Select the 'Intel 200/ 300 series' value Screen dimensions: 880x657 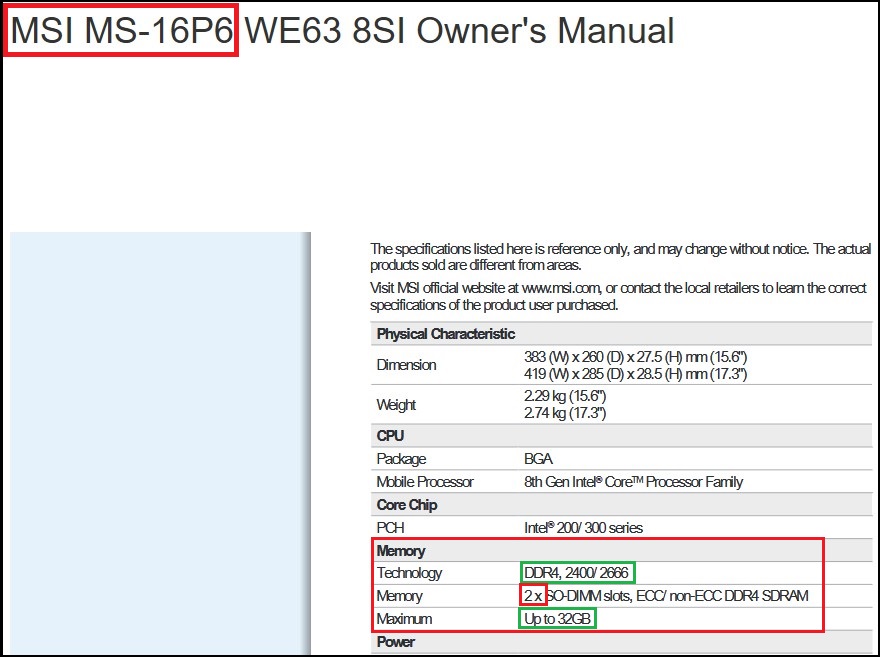pos(583,528)
